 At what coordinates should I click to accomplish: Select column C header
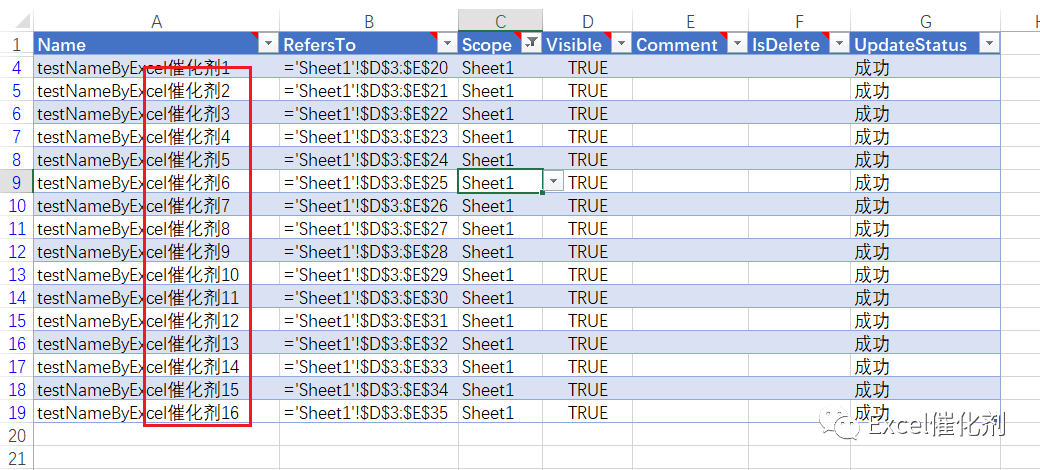pyautogui.click(x=500, y=21)
